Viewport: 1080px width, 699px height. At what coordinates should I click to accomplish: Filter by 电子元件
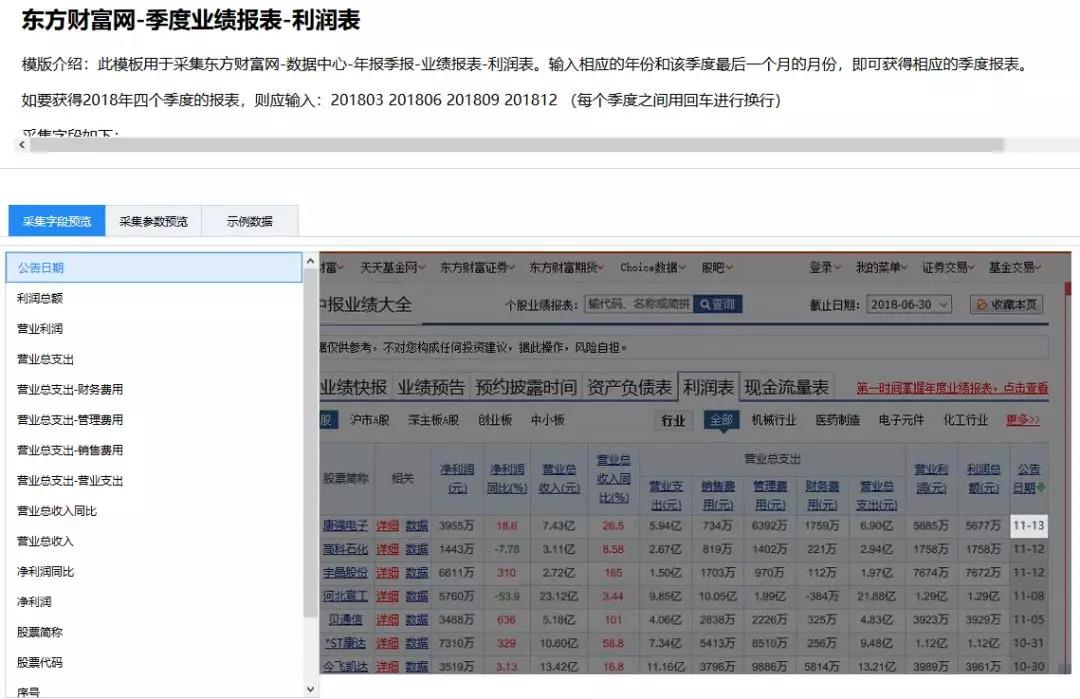click(901, 420)
